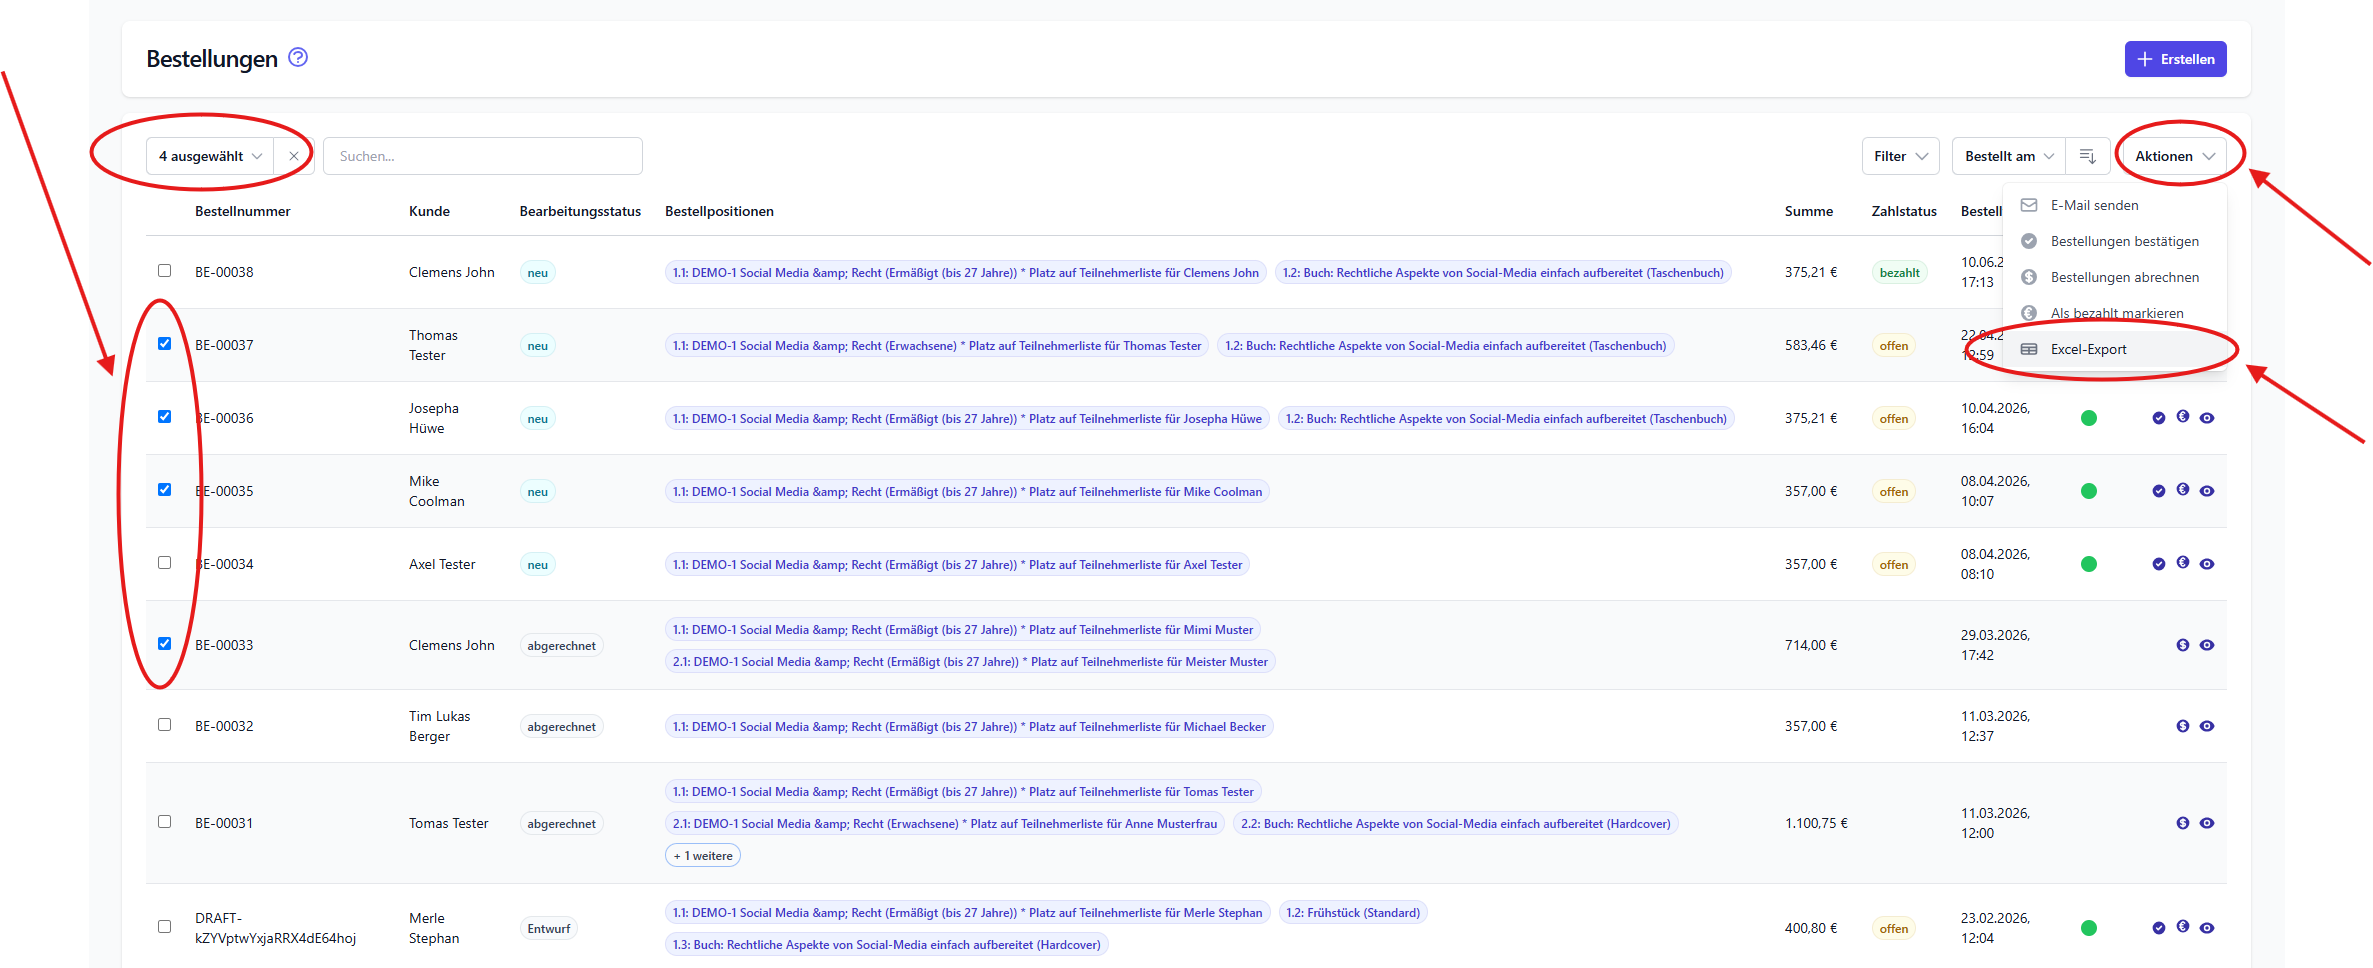Open the position tag for Anne Musterfrau's seat
The height and width of the screenshot is (968, 2373).
click(x=945, y=824)
